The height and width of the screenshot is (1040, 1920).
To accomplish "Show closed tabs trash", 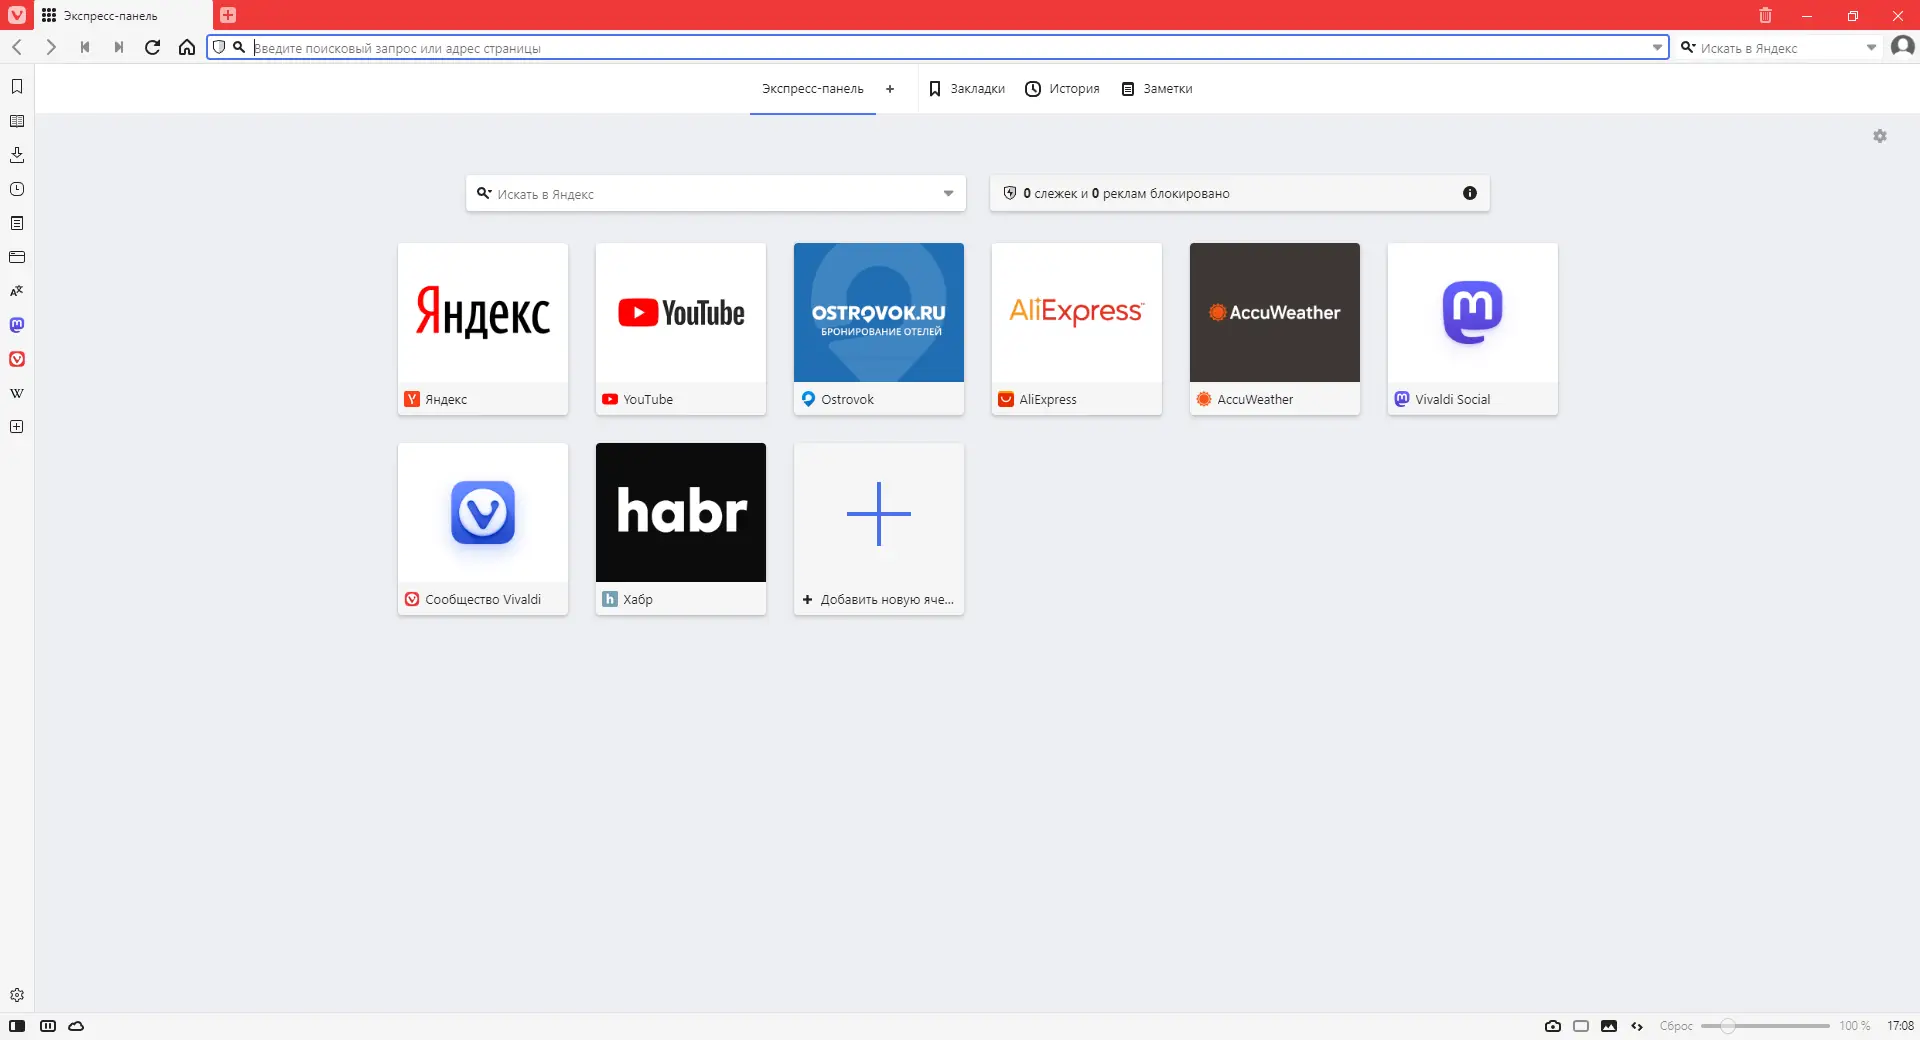I will 1765,15.
